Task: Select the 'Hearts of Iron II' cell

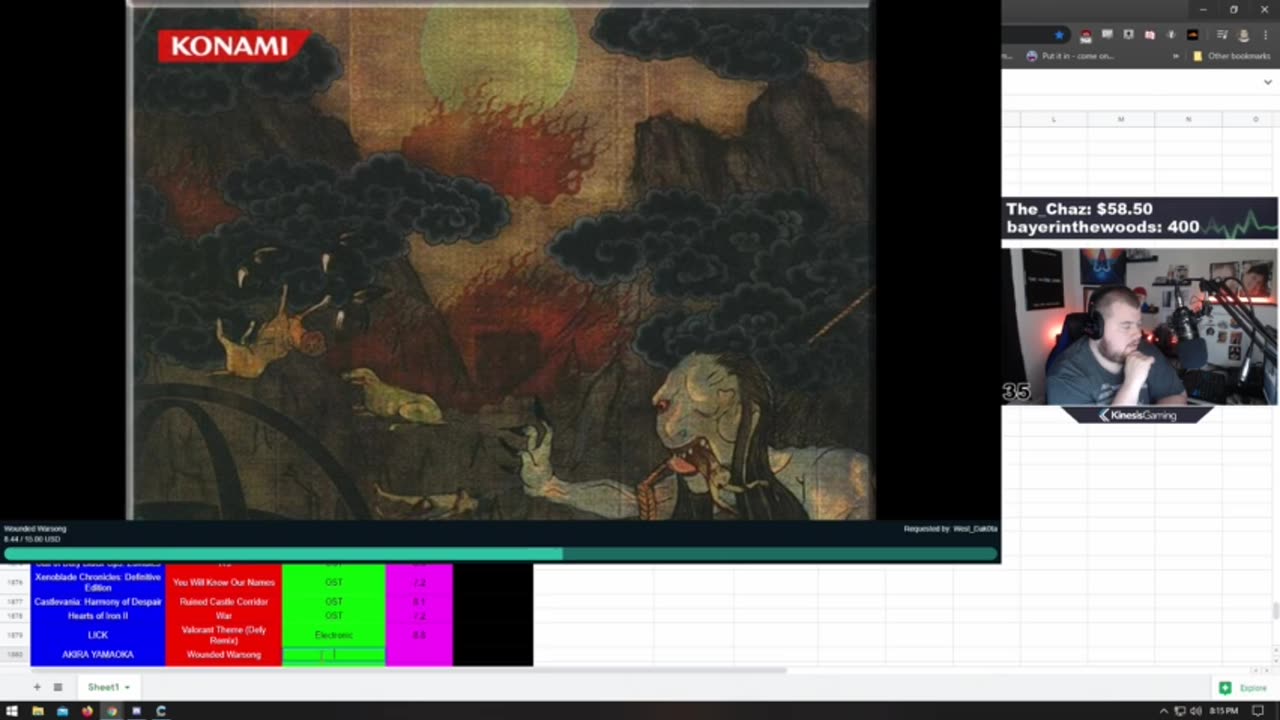Action: pyautogui.click(x=98, y=616)
